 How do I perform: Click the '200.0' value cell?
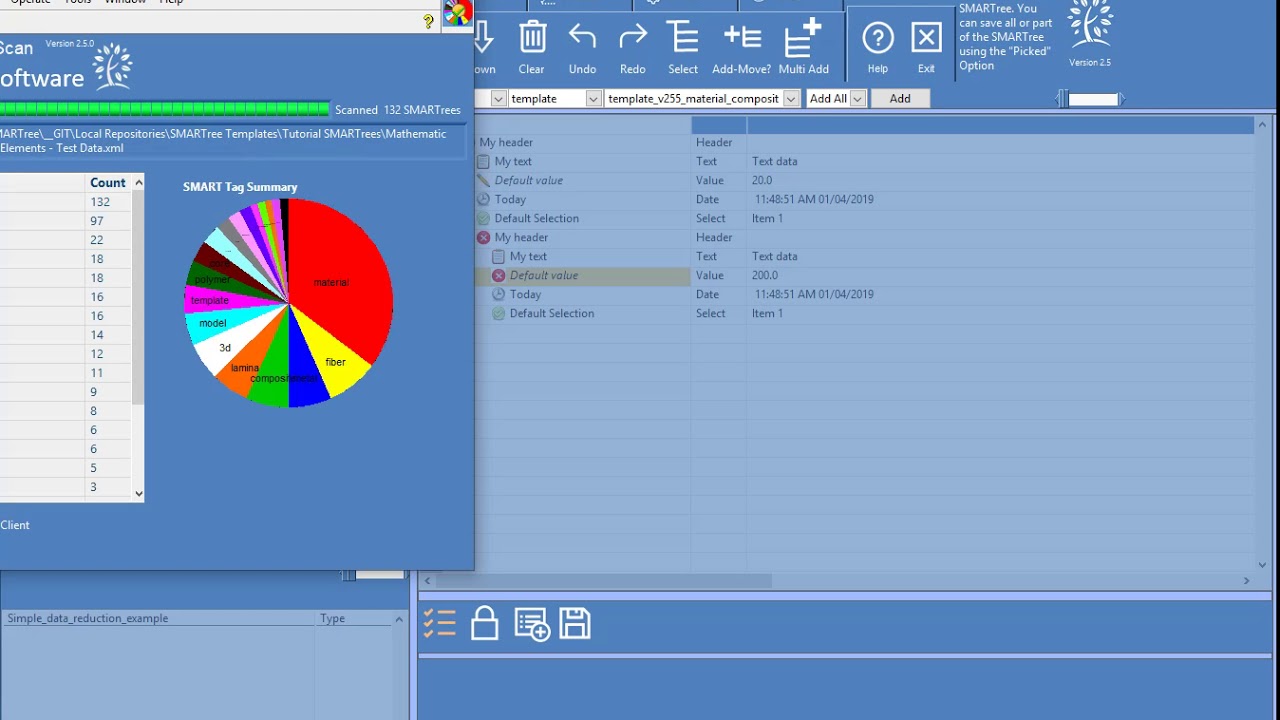[x=765, y=276]
